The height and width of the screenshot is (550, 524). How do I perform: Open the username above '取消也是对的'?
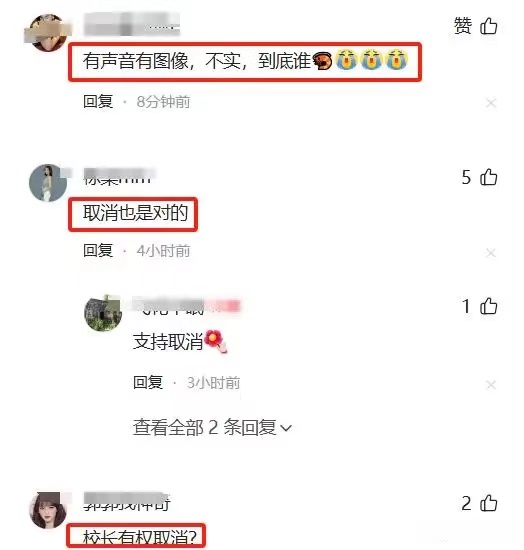[x=119, y=176]
